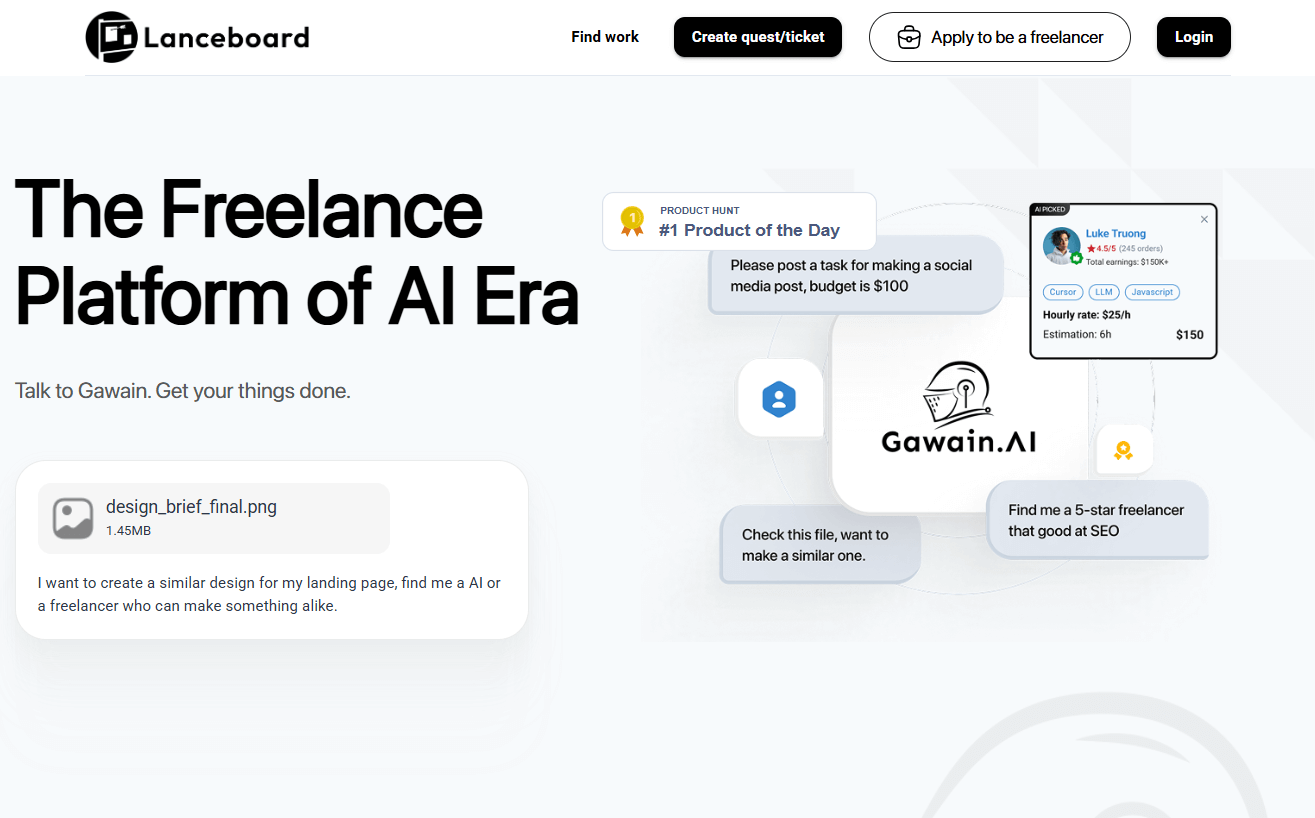Image resolution: width=1315 pixels, height=818 pixels.
Task: Open the design_brief_final.png attachment
Action: [x=214, y=518]
